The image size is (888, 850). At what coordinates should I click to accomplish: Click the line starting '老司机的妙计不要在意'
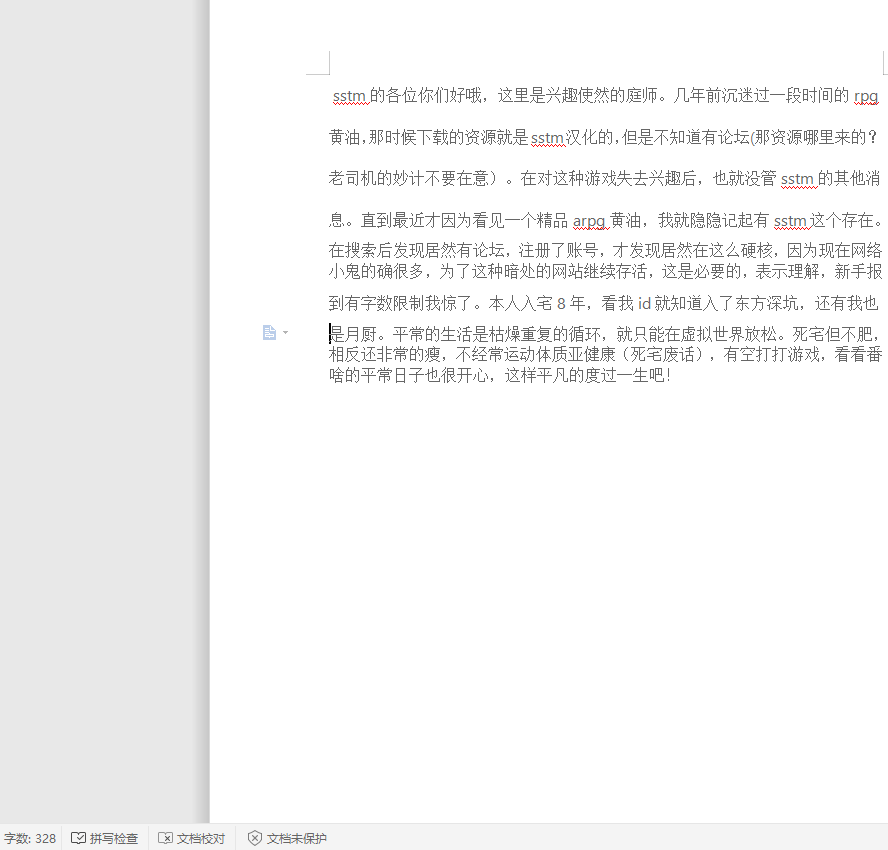point(604,178)
